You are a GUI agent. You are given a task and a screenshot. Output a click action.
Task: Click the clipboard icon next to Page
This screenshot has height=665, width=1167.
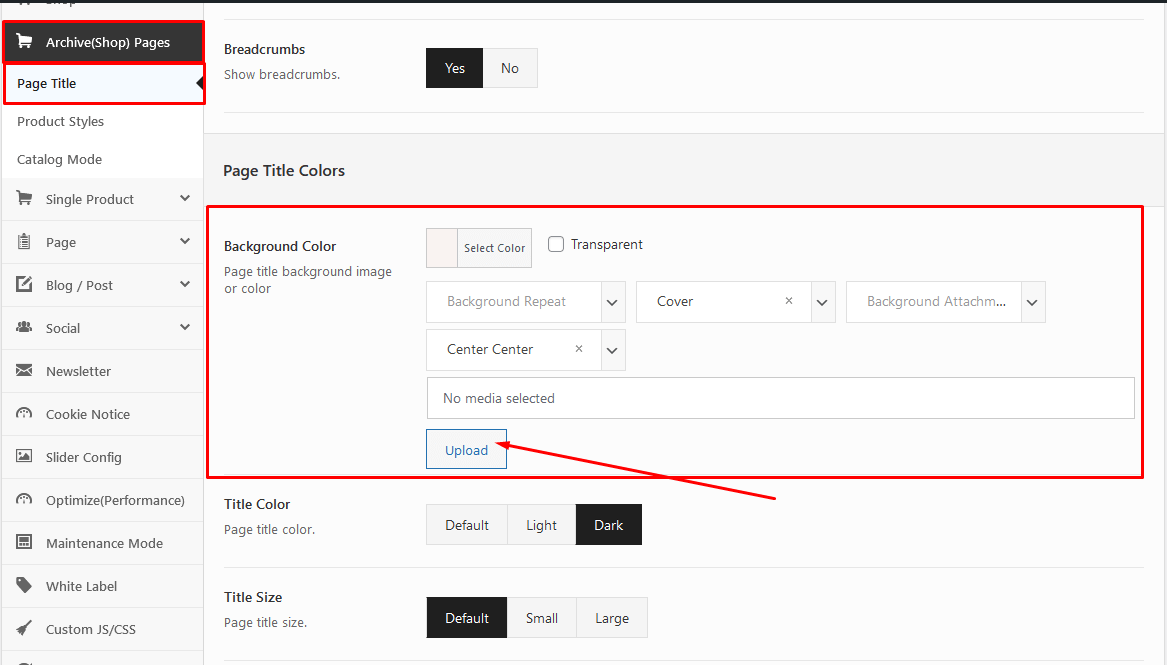(24, 242)
